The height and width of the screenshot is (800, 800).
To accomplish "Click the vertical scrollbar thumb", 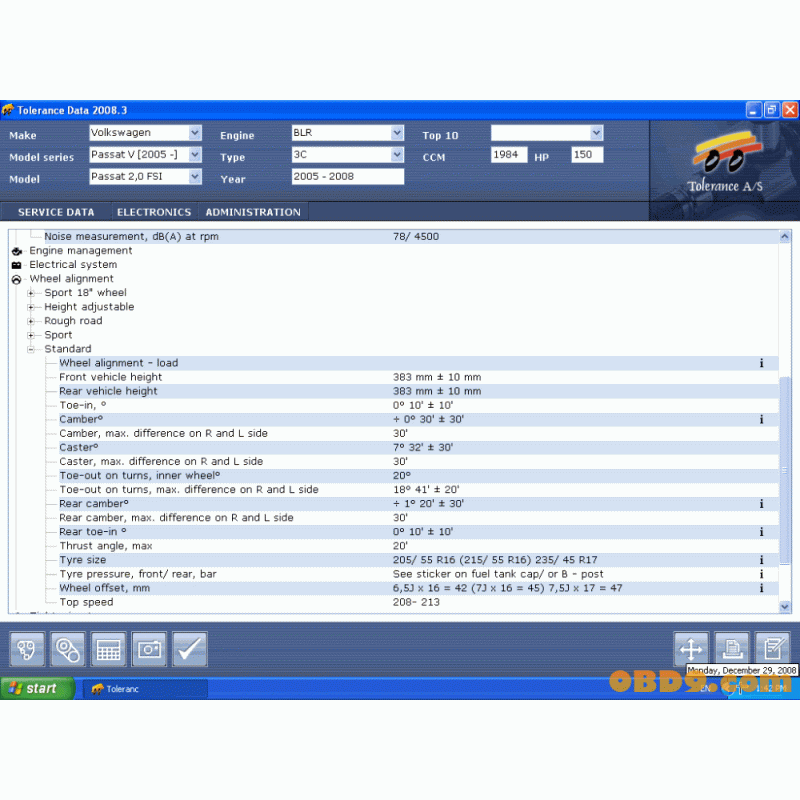I will tap(785, 470).
